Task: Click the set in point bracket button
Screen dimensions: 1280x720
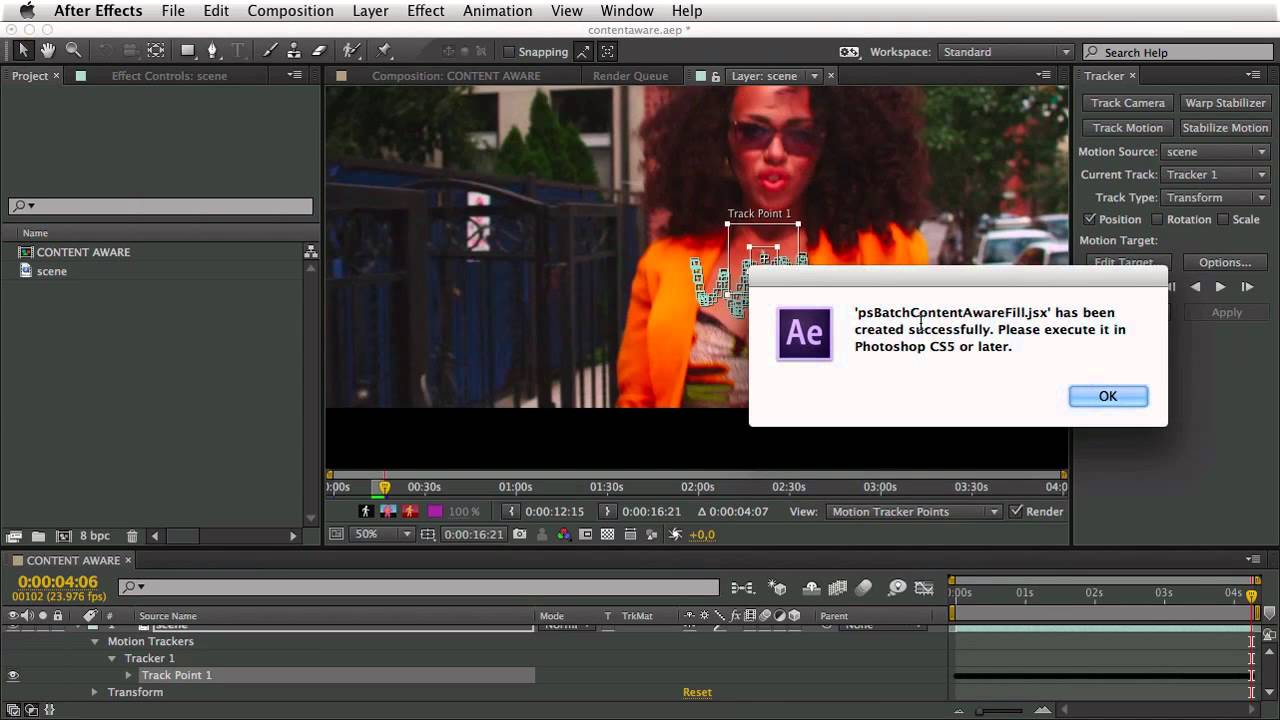Action: point(510,511)
